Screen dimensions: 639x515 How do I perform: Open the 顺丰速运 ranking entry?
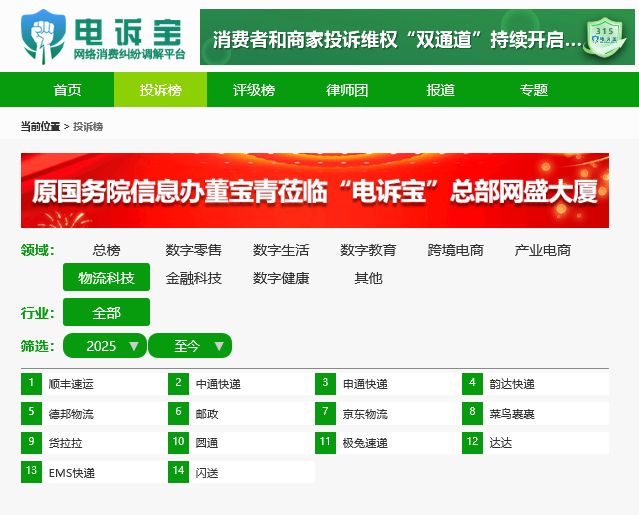(x=95, y=384)
